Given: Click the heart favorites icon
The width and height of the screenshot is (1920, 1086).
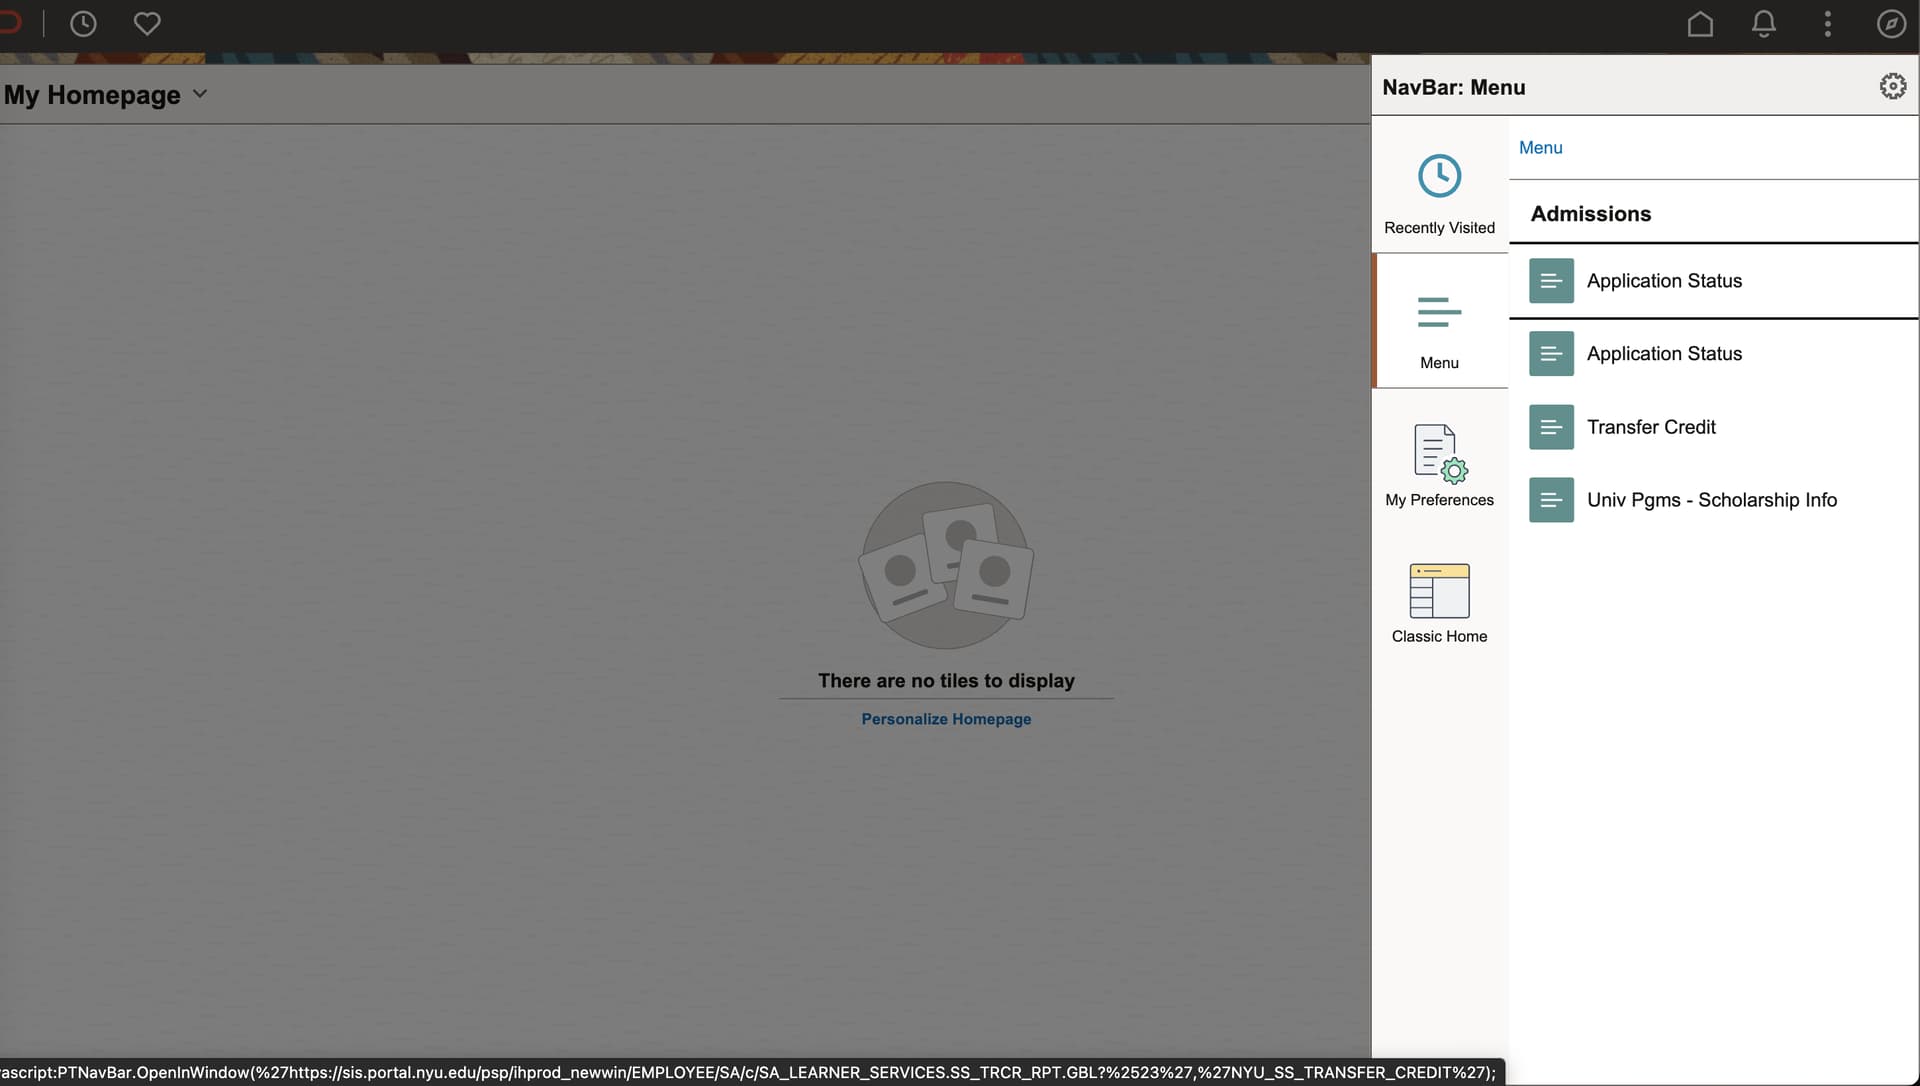Looking at the screenshot, I should click(147, 24).
